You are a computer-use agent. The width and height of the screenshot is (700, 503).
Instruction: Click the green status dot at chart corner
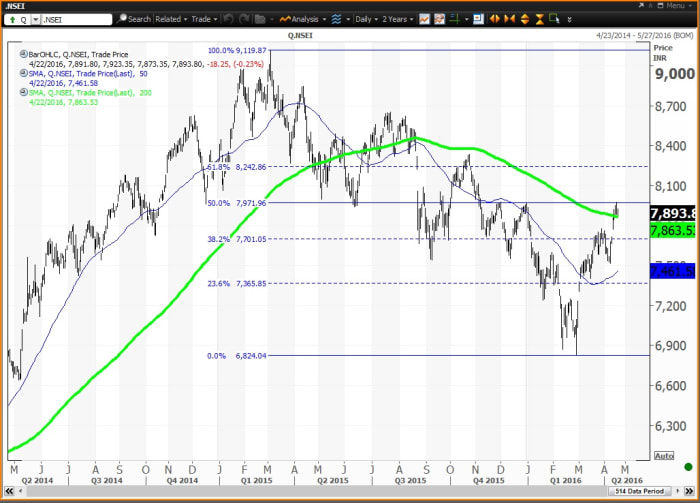tap(688, 467)
